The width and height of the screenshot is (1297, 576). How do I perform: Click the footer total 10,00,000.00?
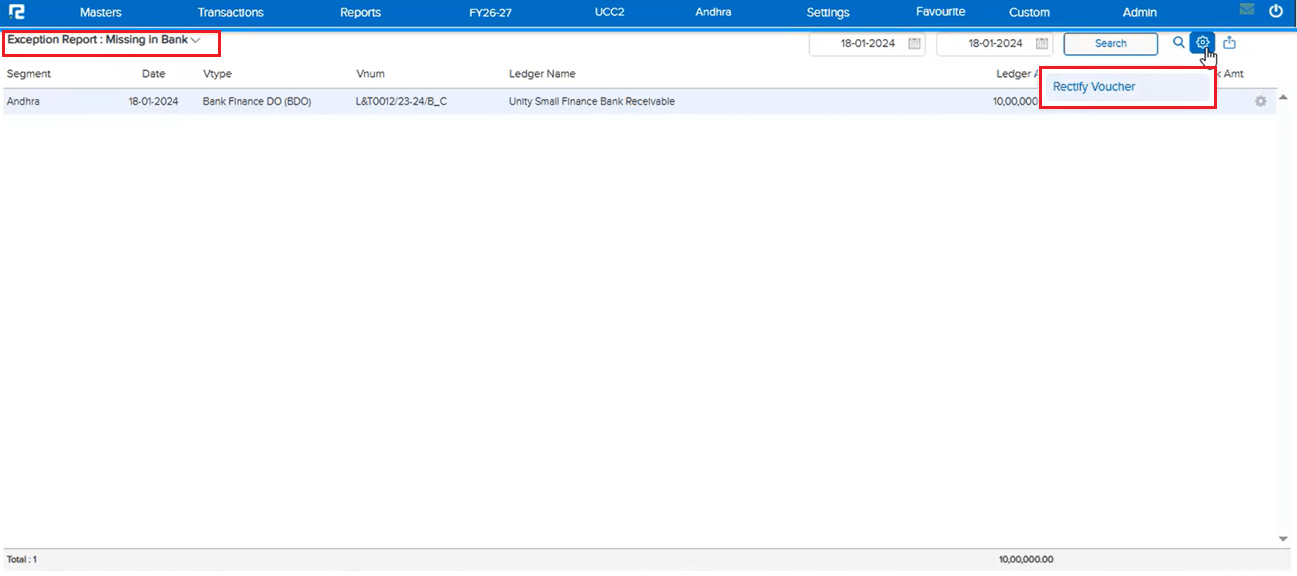coord(1026,559)
